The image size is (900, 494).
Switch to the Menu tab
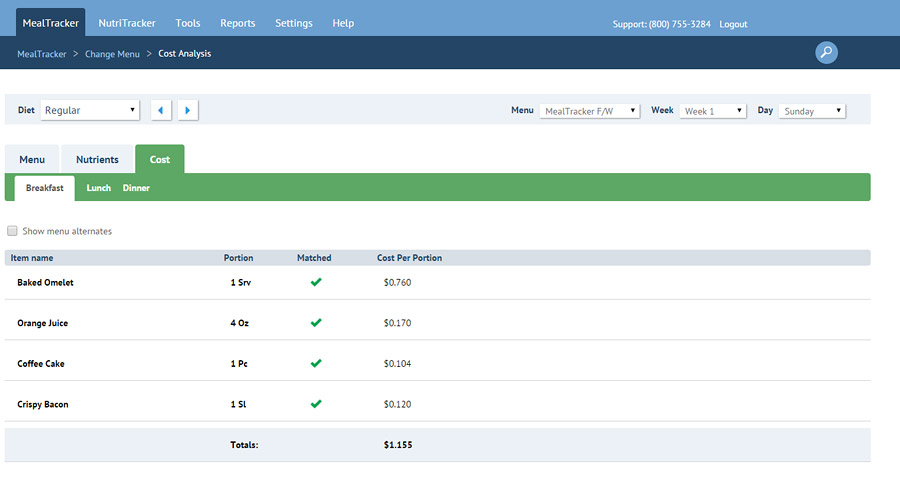32,159
